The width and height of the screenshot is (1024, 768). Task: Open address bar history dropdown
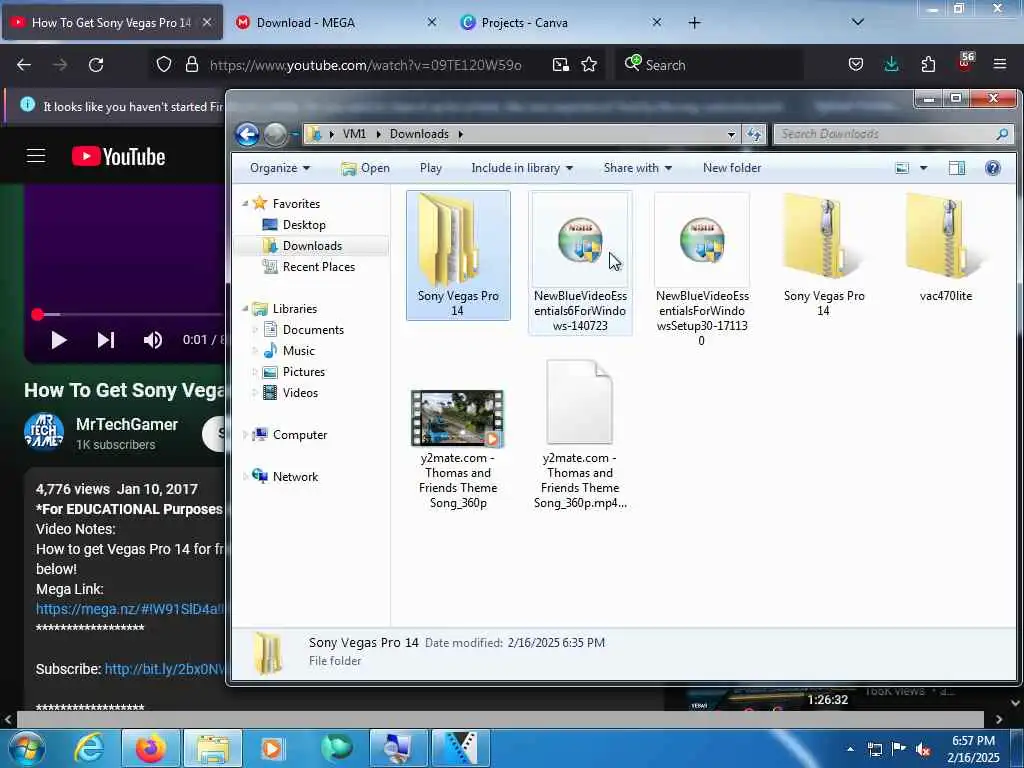[731, 135]
